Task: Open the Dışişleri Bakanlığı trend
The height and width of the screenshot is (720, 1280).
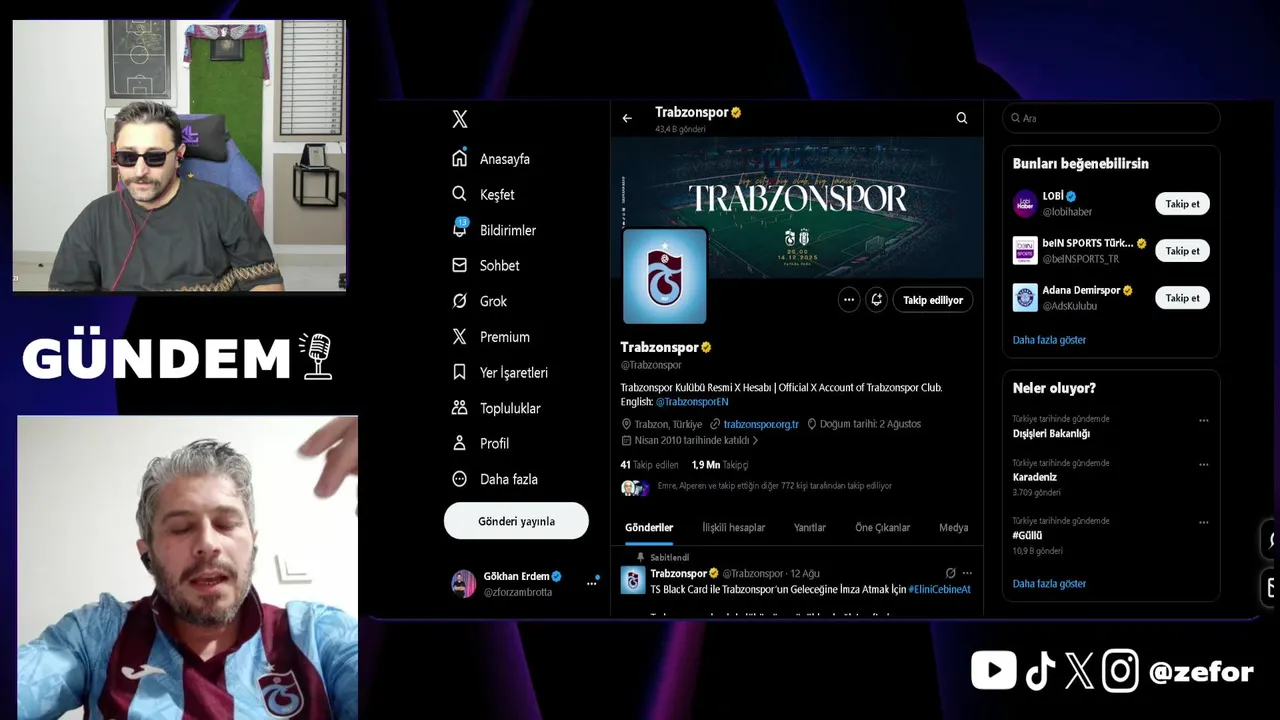Action: pyautogui.click(x=1051, y=433)
